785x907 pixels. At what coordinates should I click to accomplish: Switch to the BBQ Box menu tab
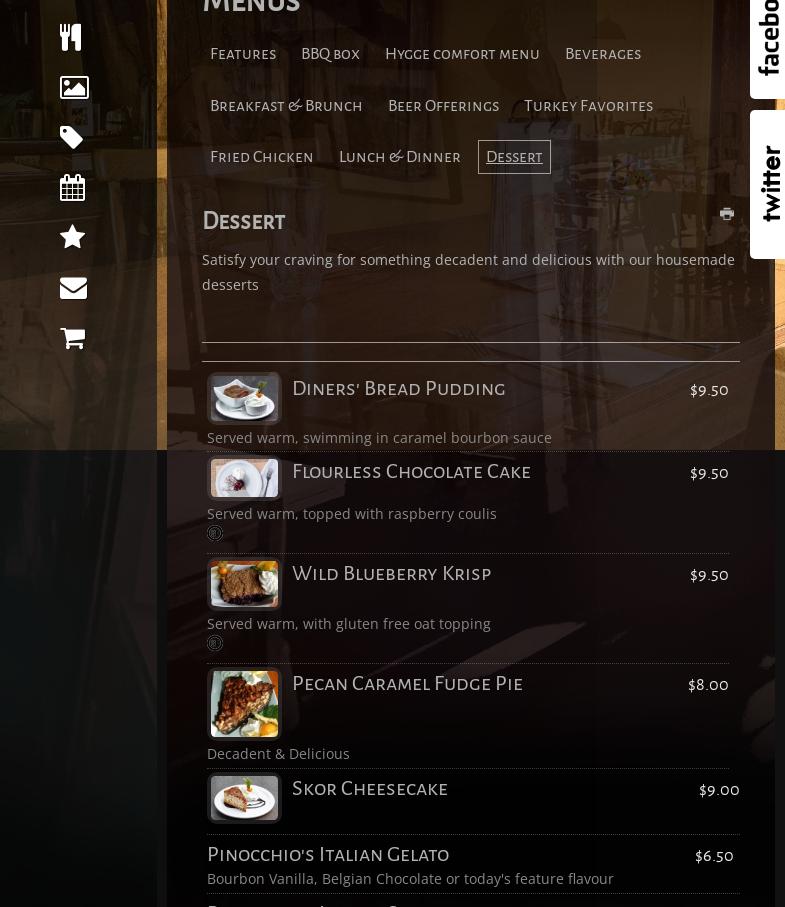[x=330, y=54]
